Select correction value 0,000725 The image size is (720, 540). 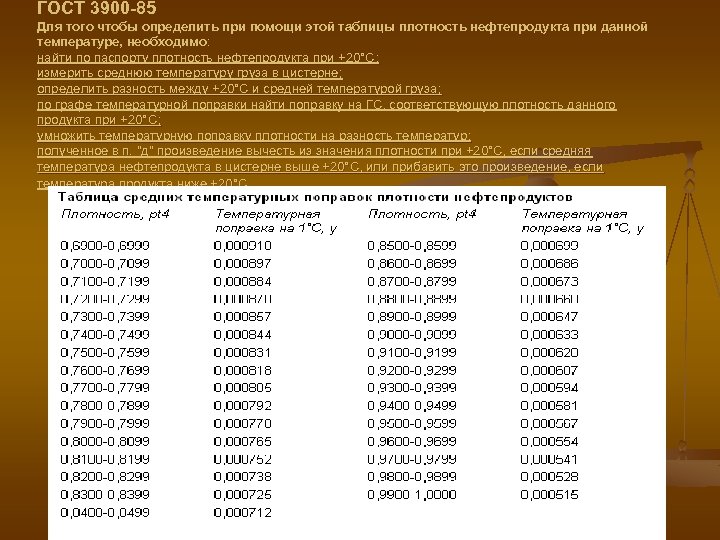click(242, 495)
